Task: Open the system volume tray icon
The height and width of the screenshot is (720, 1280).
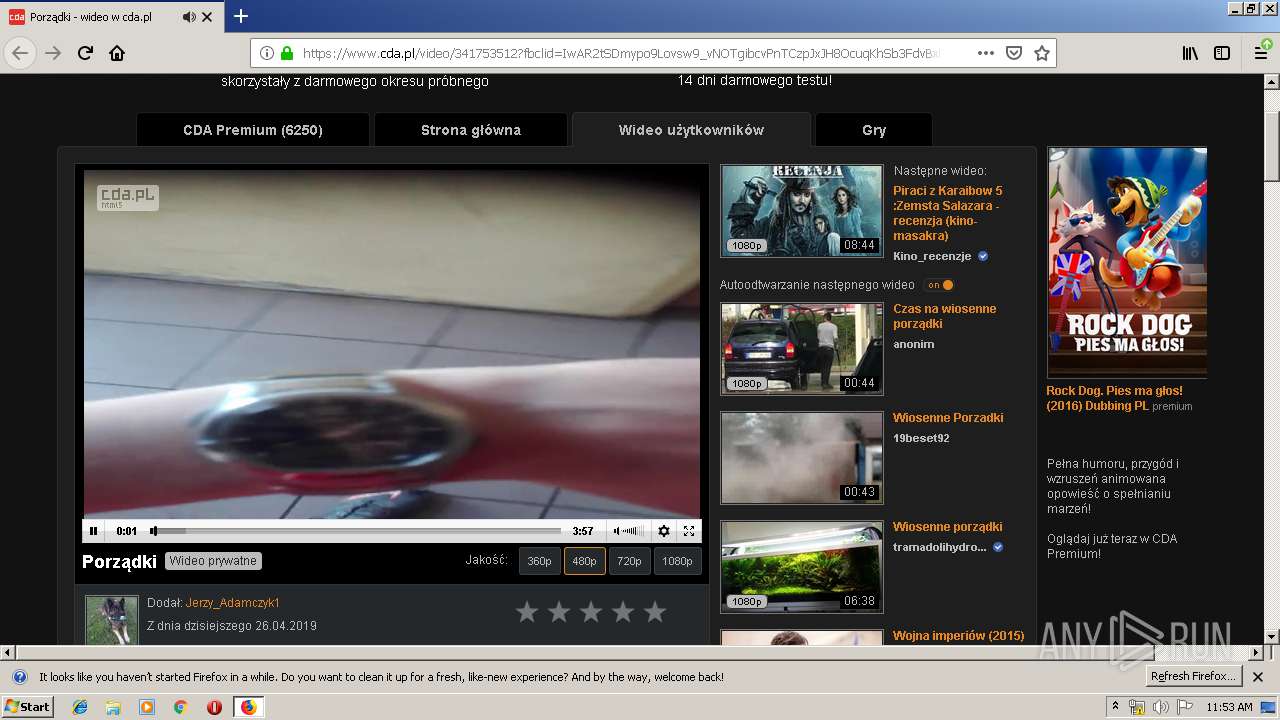Action: [x=1161, y=707]
